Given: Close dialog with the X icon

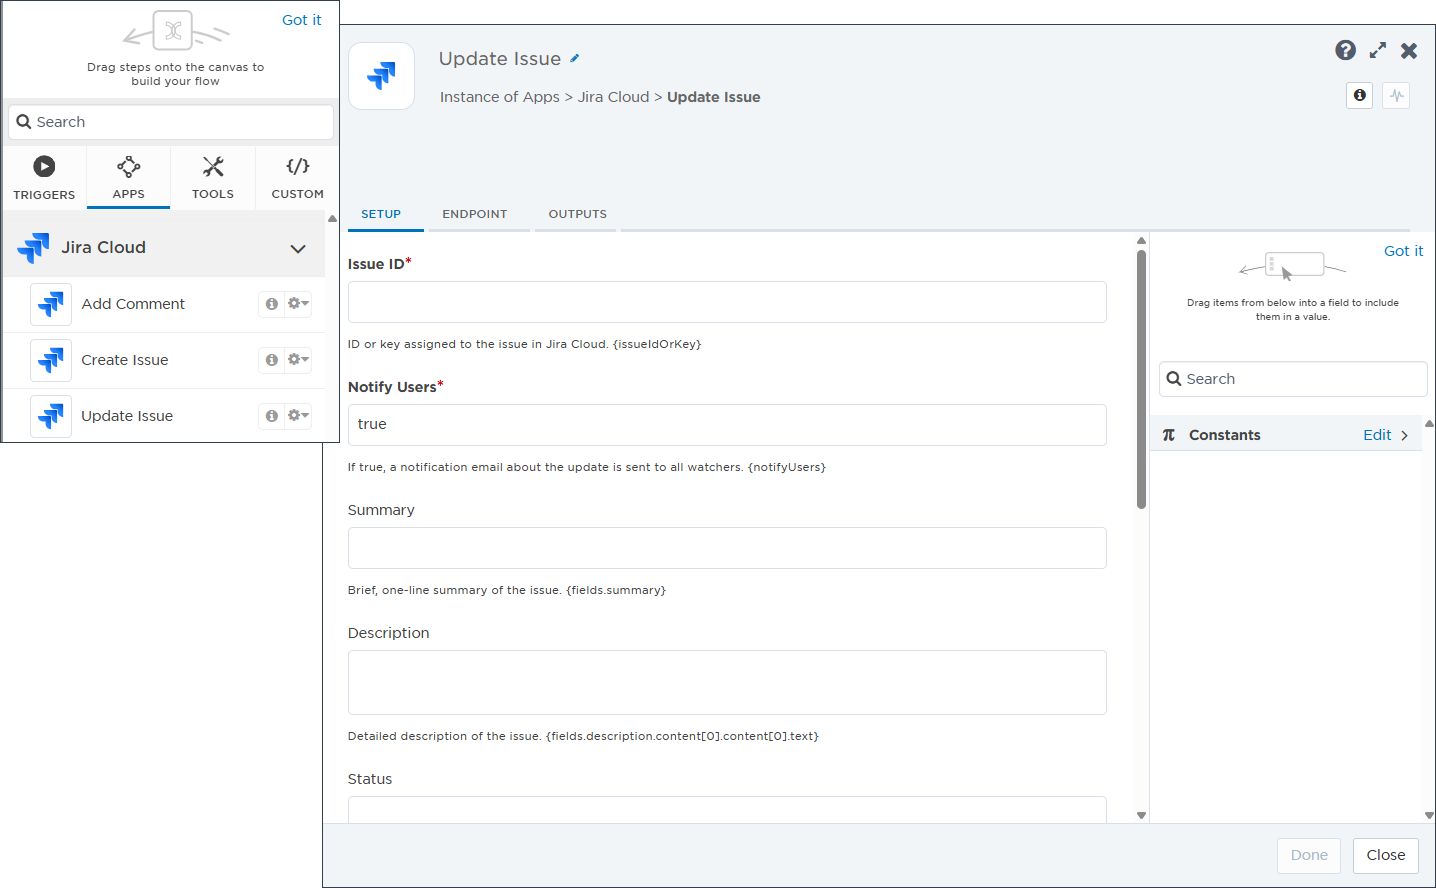Looking at the screenshot, I should 1409,50.
